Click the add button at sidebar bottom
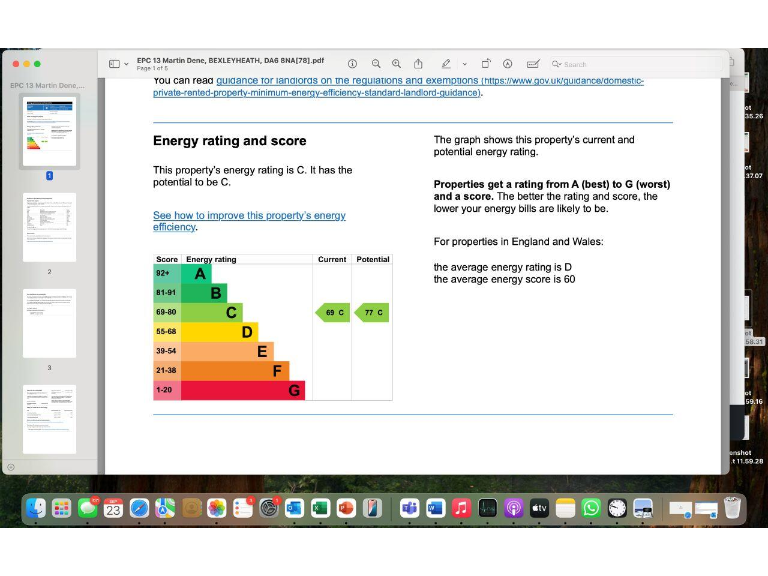The width and height of the screenshot is (768, 576). [11, 467]
